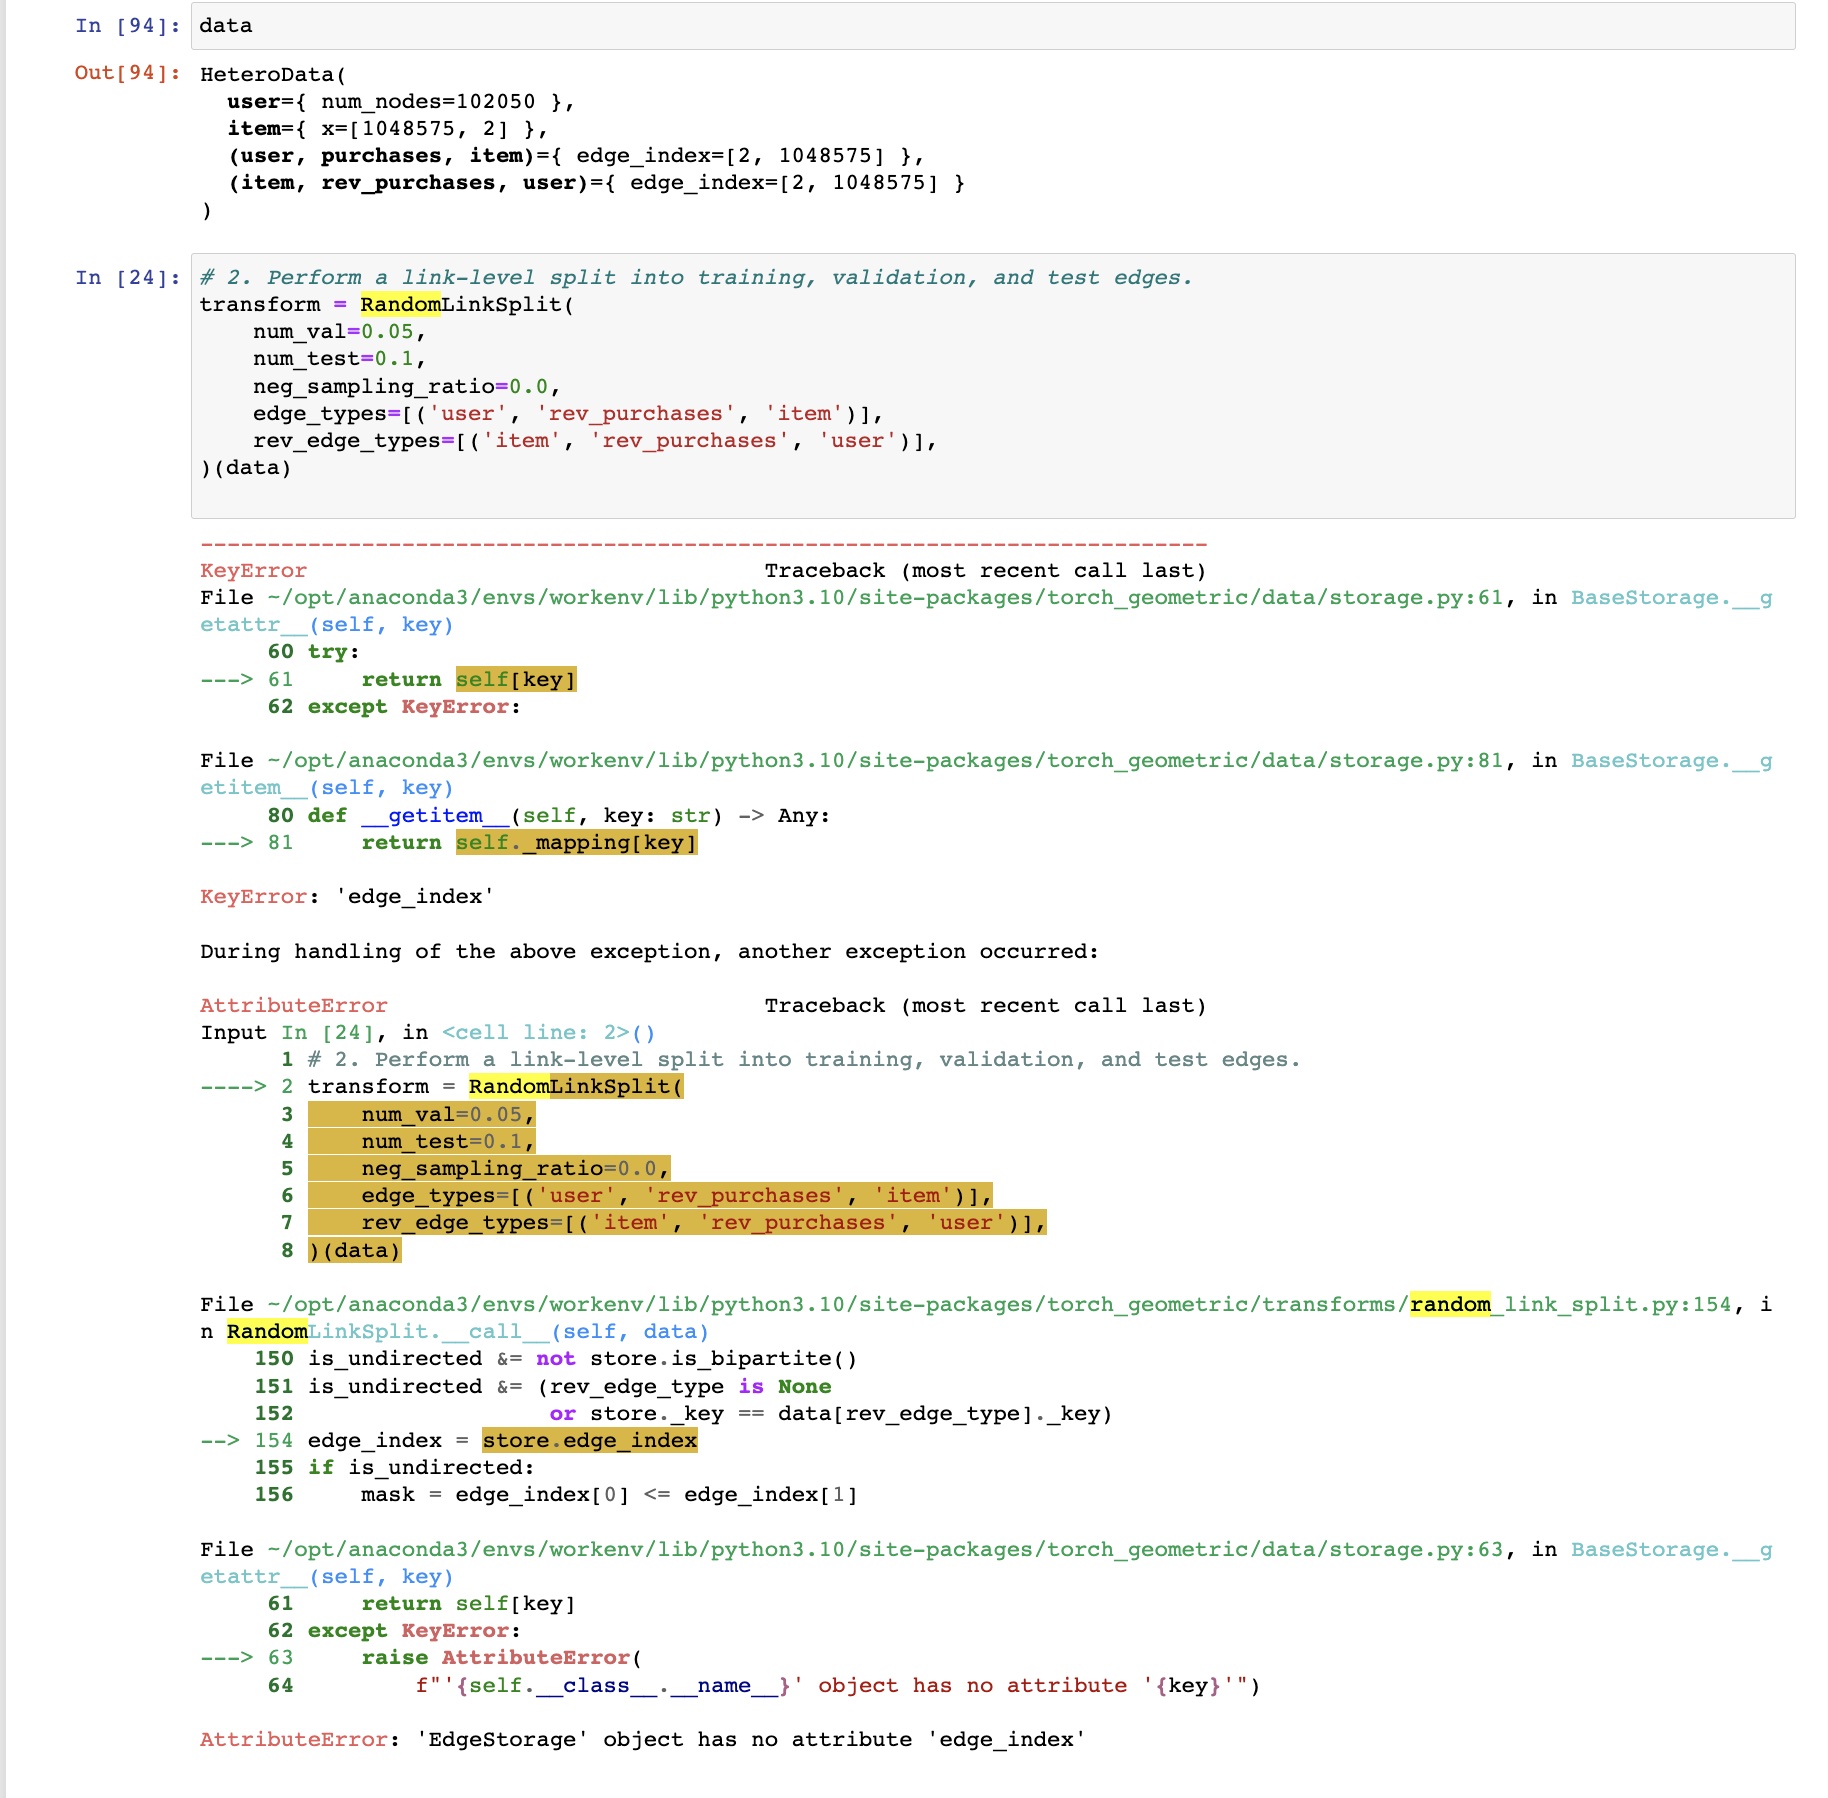Click line 150 'is_undirected &= not store.is_bipartite()'
Viewport: 1828px width, 1798px height.
(x=582, y=1358)
